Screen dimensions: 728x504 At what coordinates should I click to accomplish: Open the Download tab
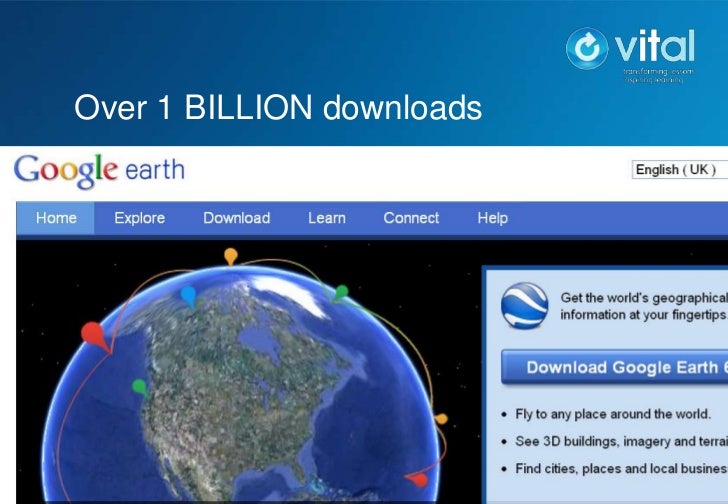tap(237, 218)
